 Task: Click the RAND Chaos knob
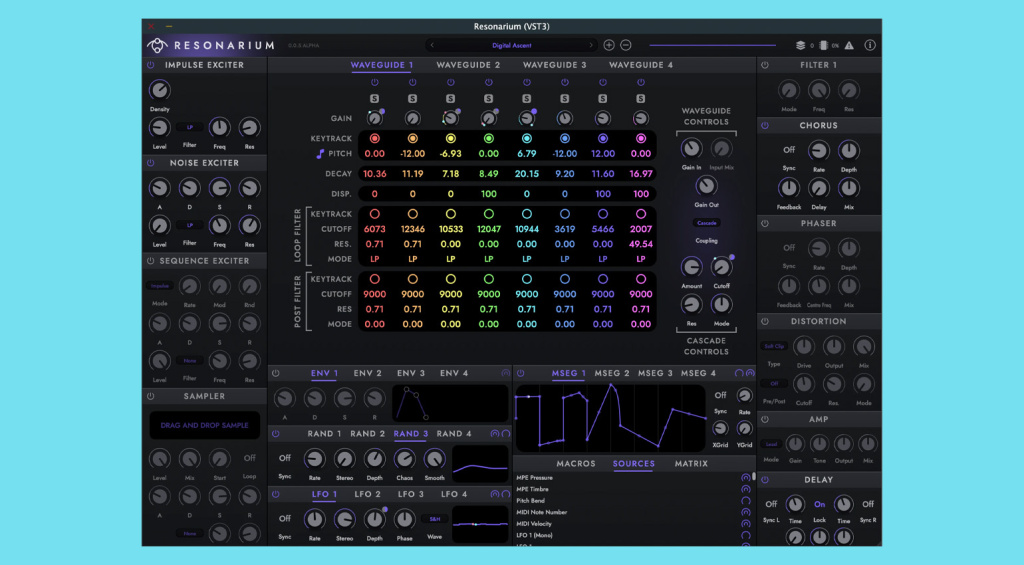point(404,459)
